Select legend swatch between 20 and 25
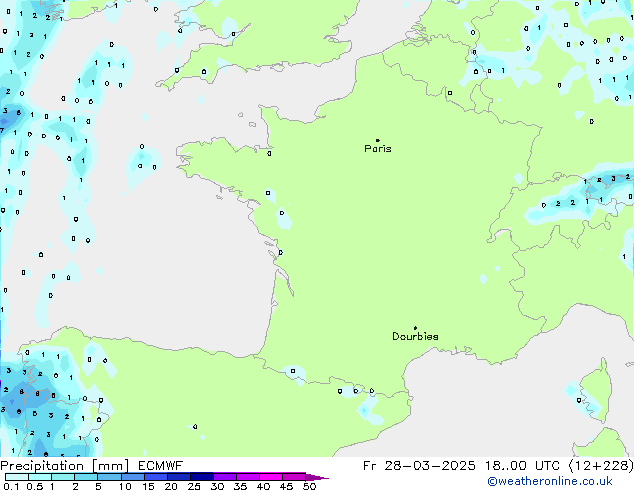 (179, 477)
